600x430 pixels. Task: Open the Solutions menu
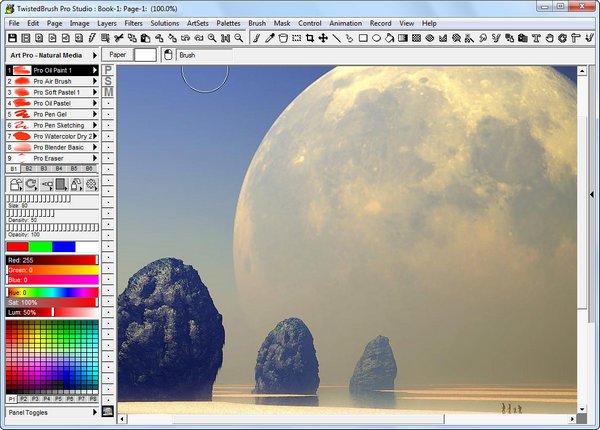click(x=165, y=23)
